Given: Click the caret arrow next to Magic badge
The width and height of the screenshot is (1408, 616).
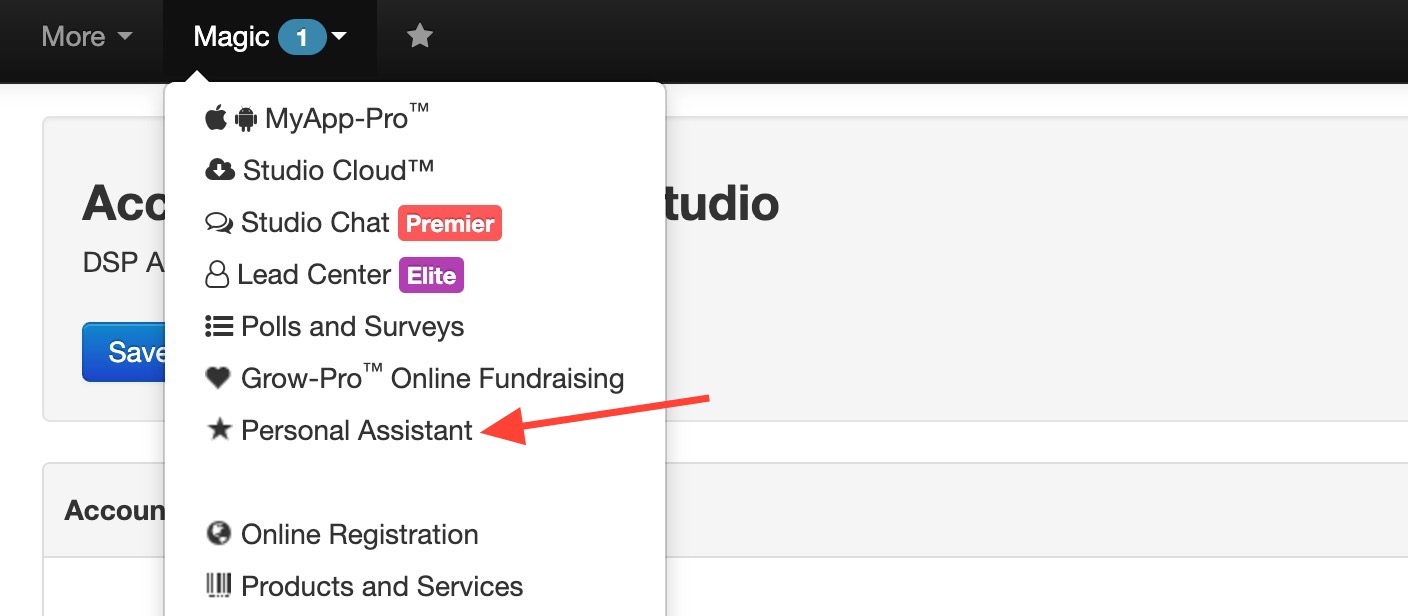Looking at the screenshot, I should pyautogui.click(x=339, y=38).
